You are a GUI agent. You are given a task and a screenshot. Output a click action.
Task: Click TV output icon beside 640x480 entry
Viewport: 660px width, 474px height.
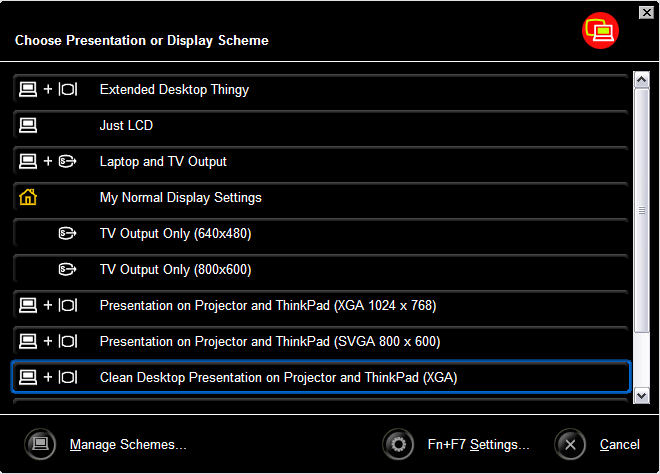pos(68,234)
